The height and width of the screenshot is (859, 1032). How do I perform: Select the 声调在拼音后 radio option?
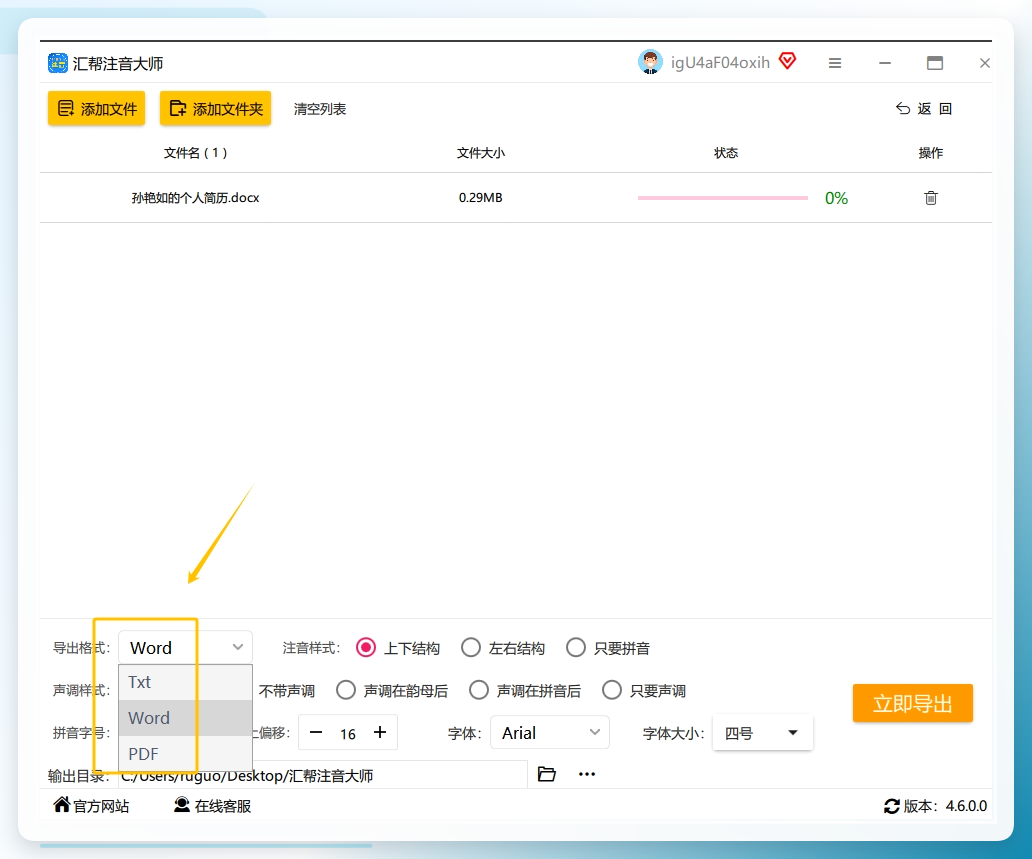[x=525, y=690]
